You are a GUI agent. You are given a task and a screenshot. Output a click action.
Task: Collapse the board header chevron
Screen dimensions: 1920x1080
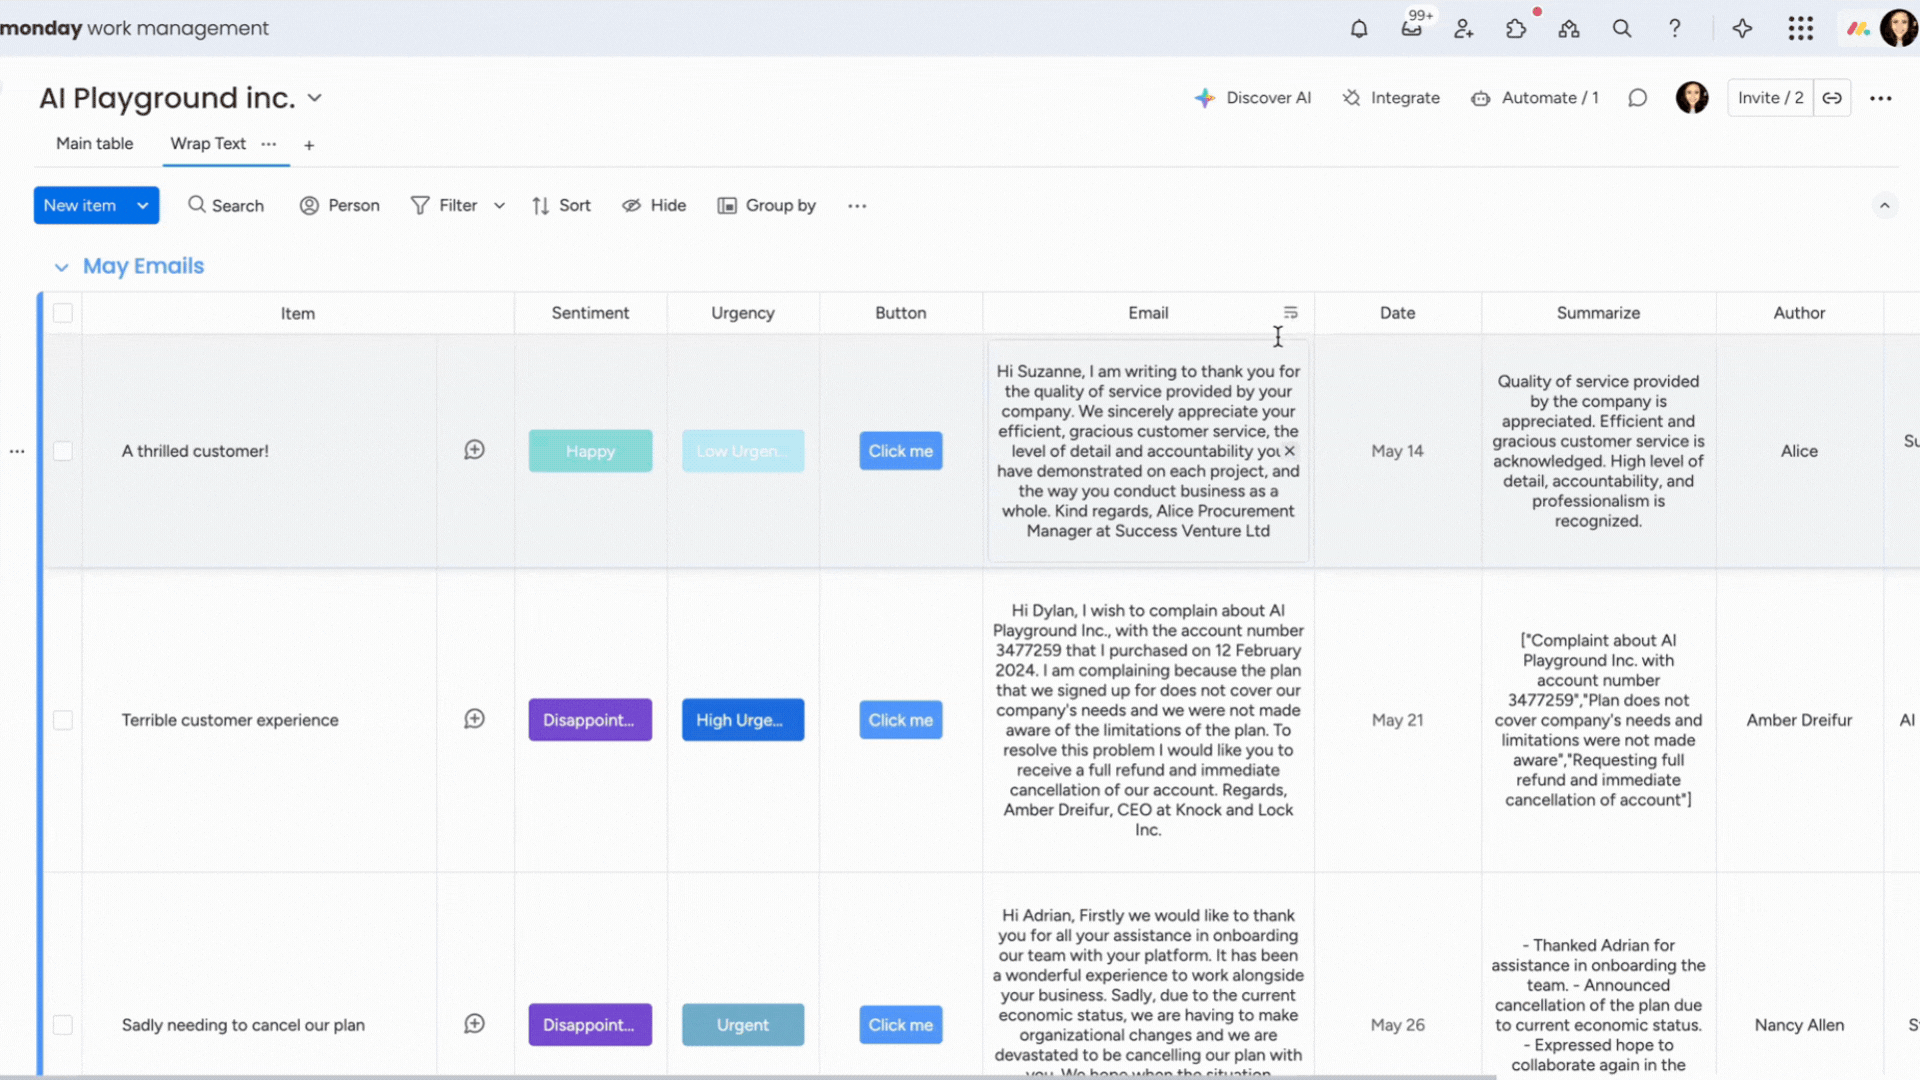tap(1884, 206)
